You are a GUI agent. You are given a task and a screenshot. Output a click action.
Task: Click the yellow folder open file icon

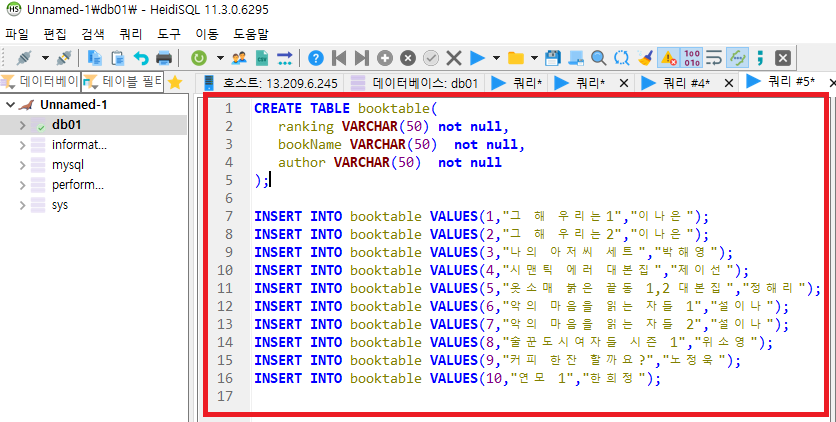coord(516,58)
